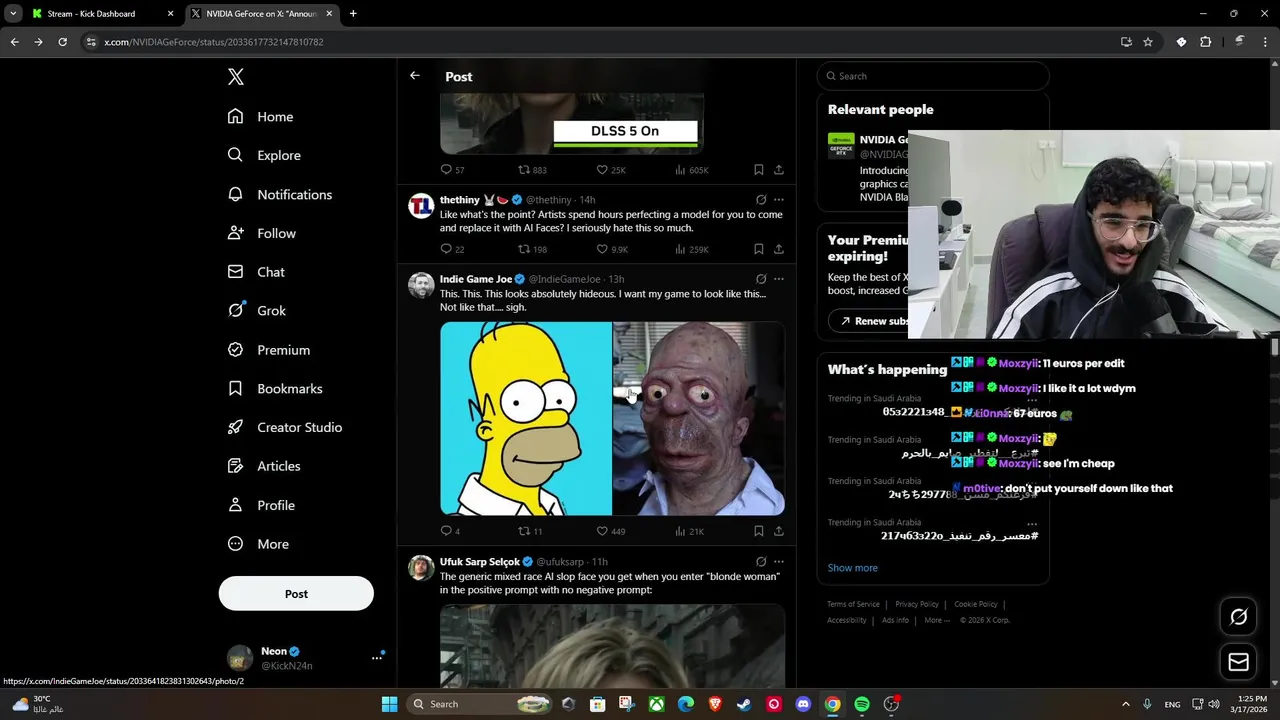The width and height of the screenshot is (1280, 720).
Task: Open thethiny's profile avatar
Action: 421,206
